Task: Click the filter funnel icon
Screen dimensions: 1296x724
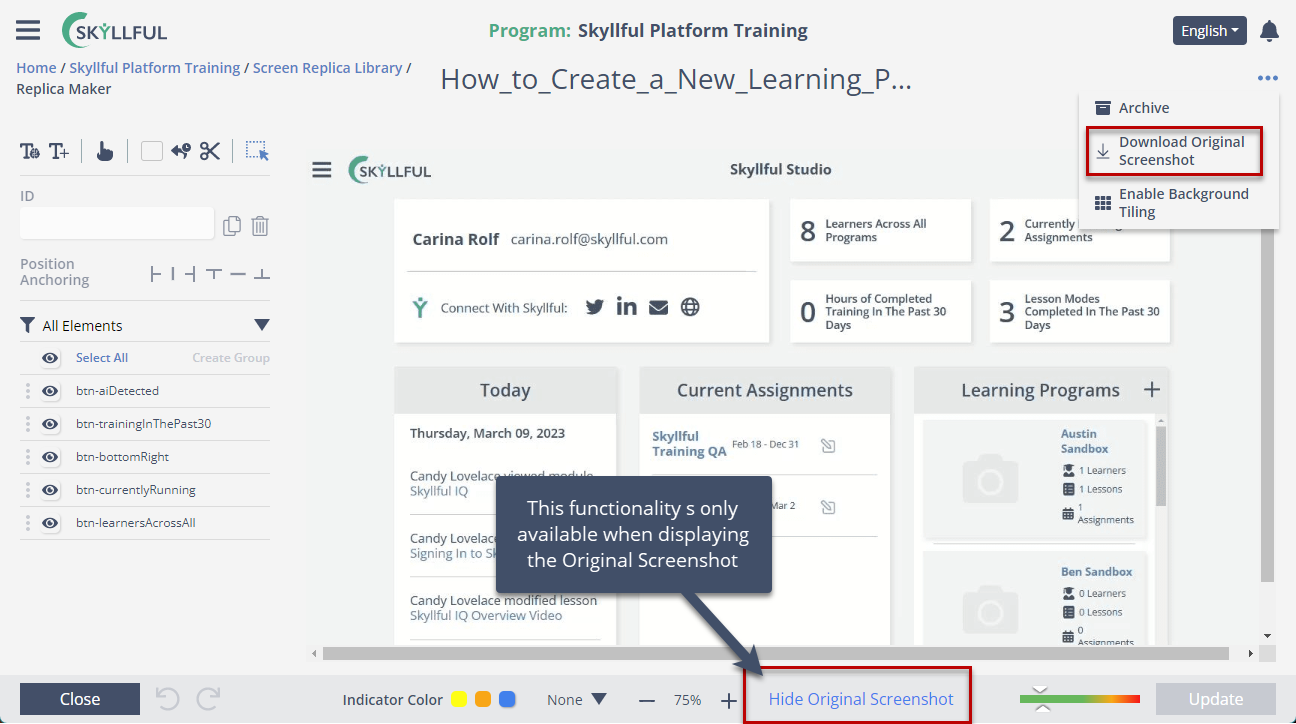Action: pyautogui.click(x=28, y=325)
